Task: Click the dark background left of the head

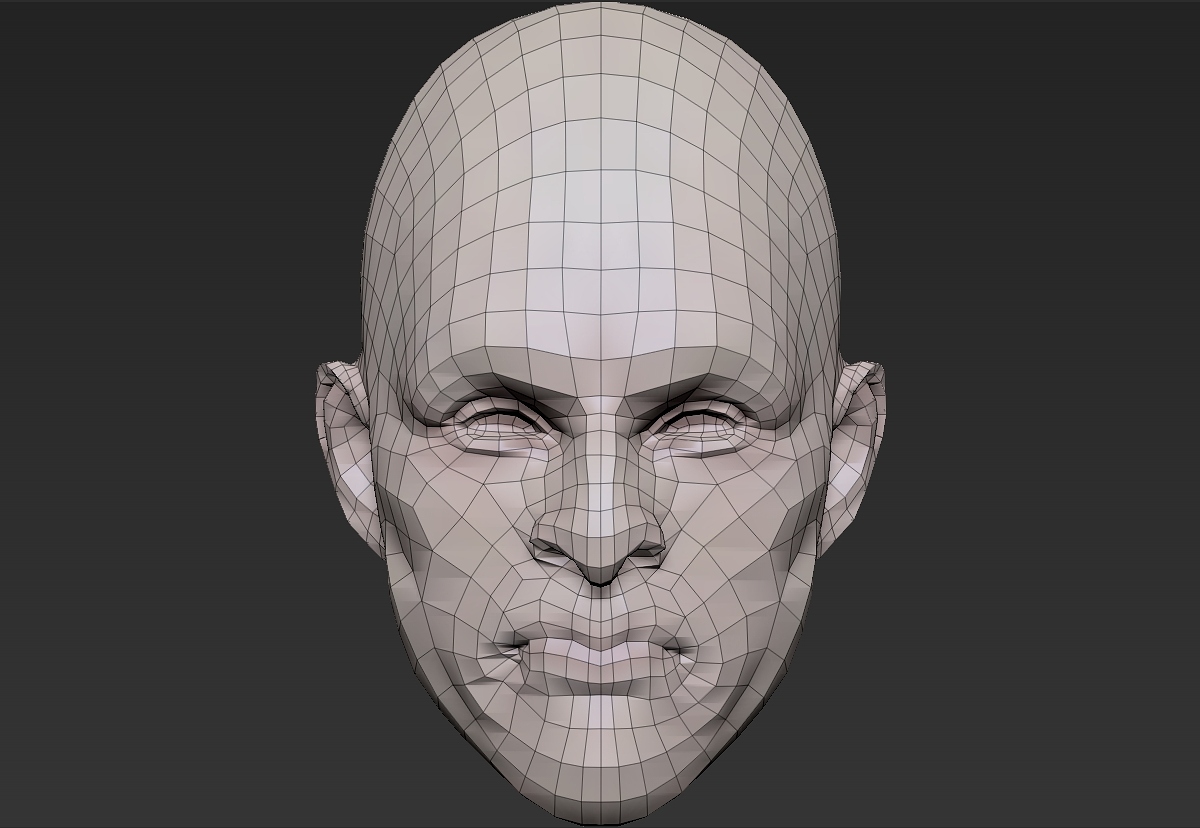Action: pyautogui.click(x=150, y=400)
